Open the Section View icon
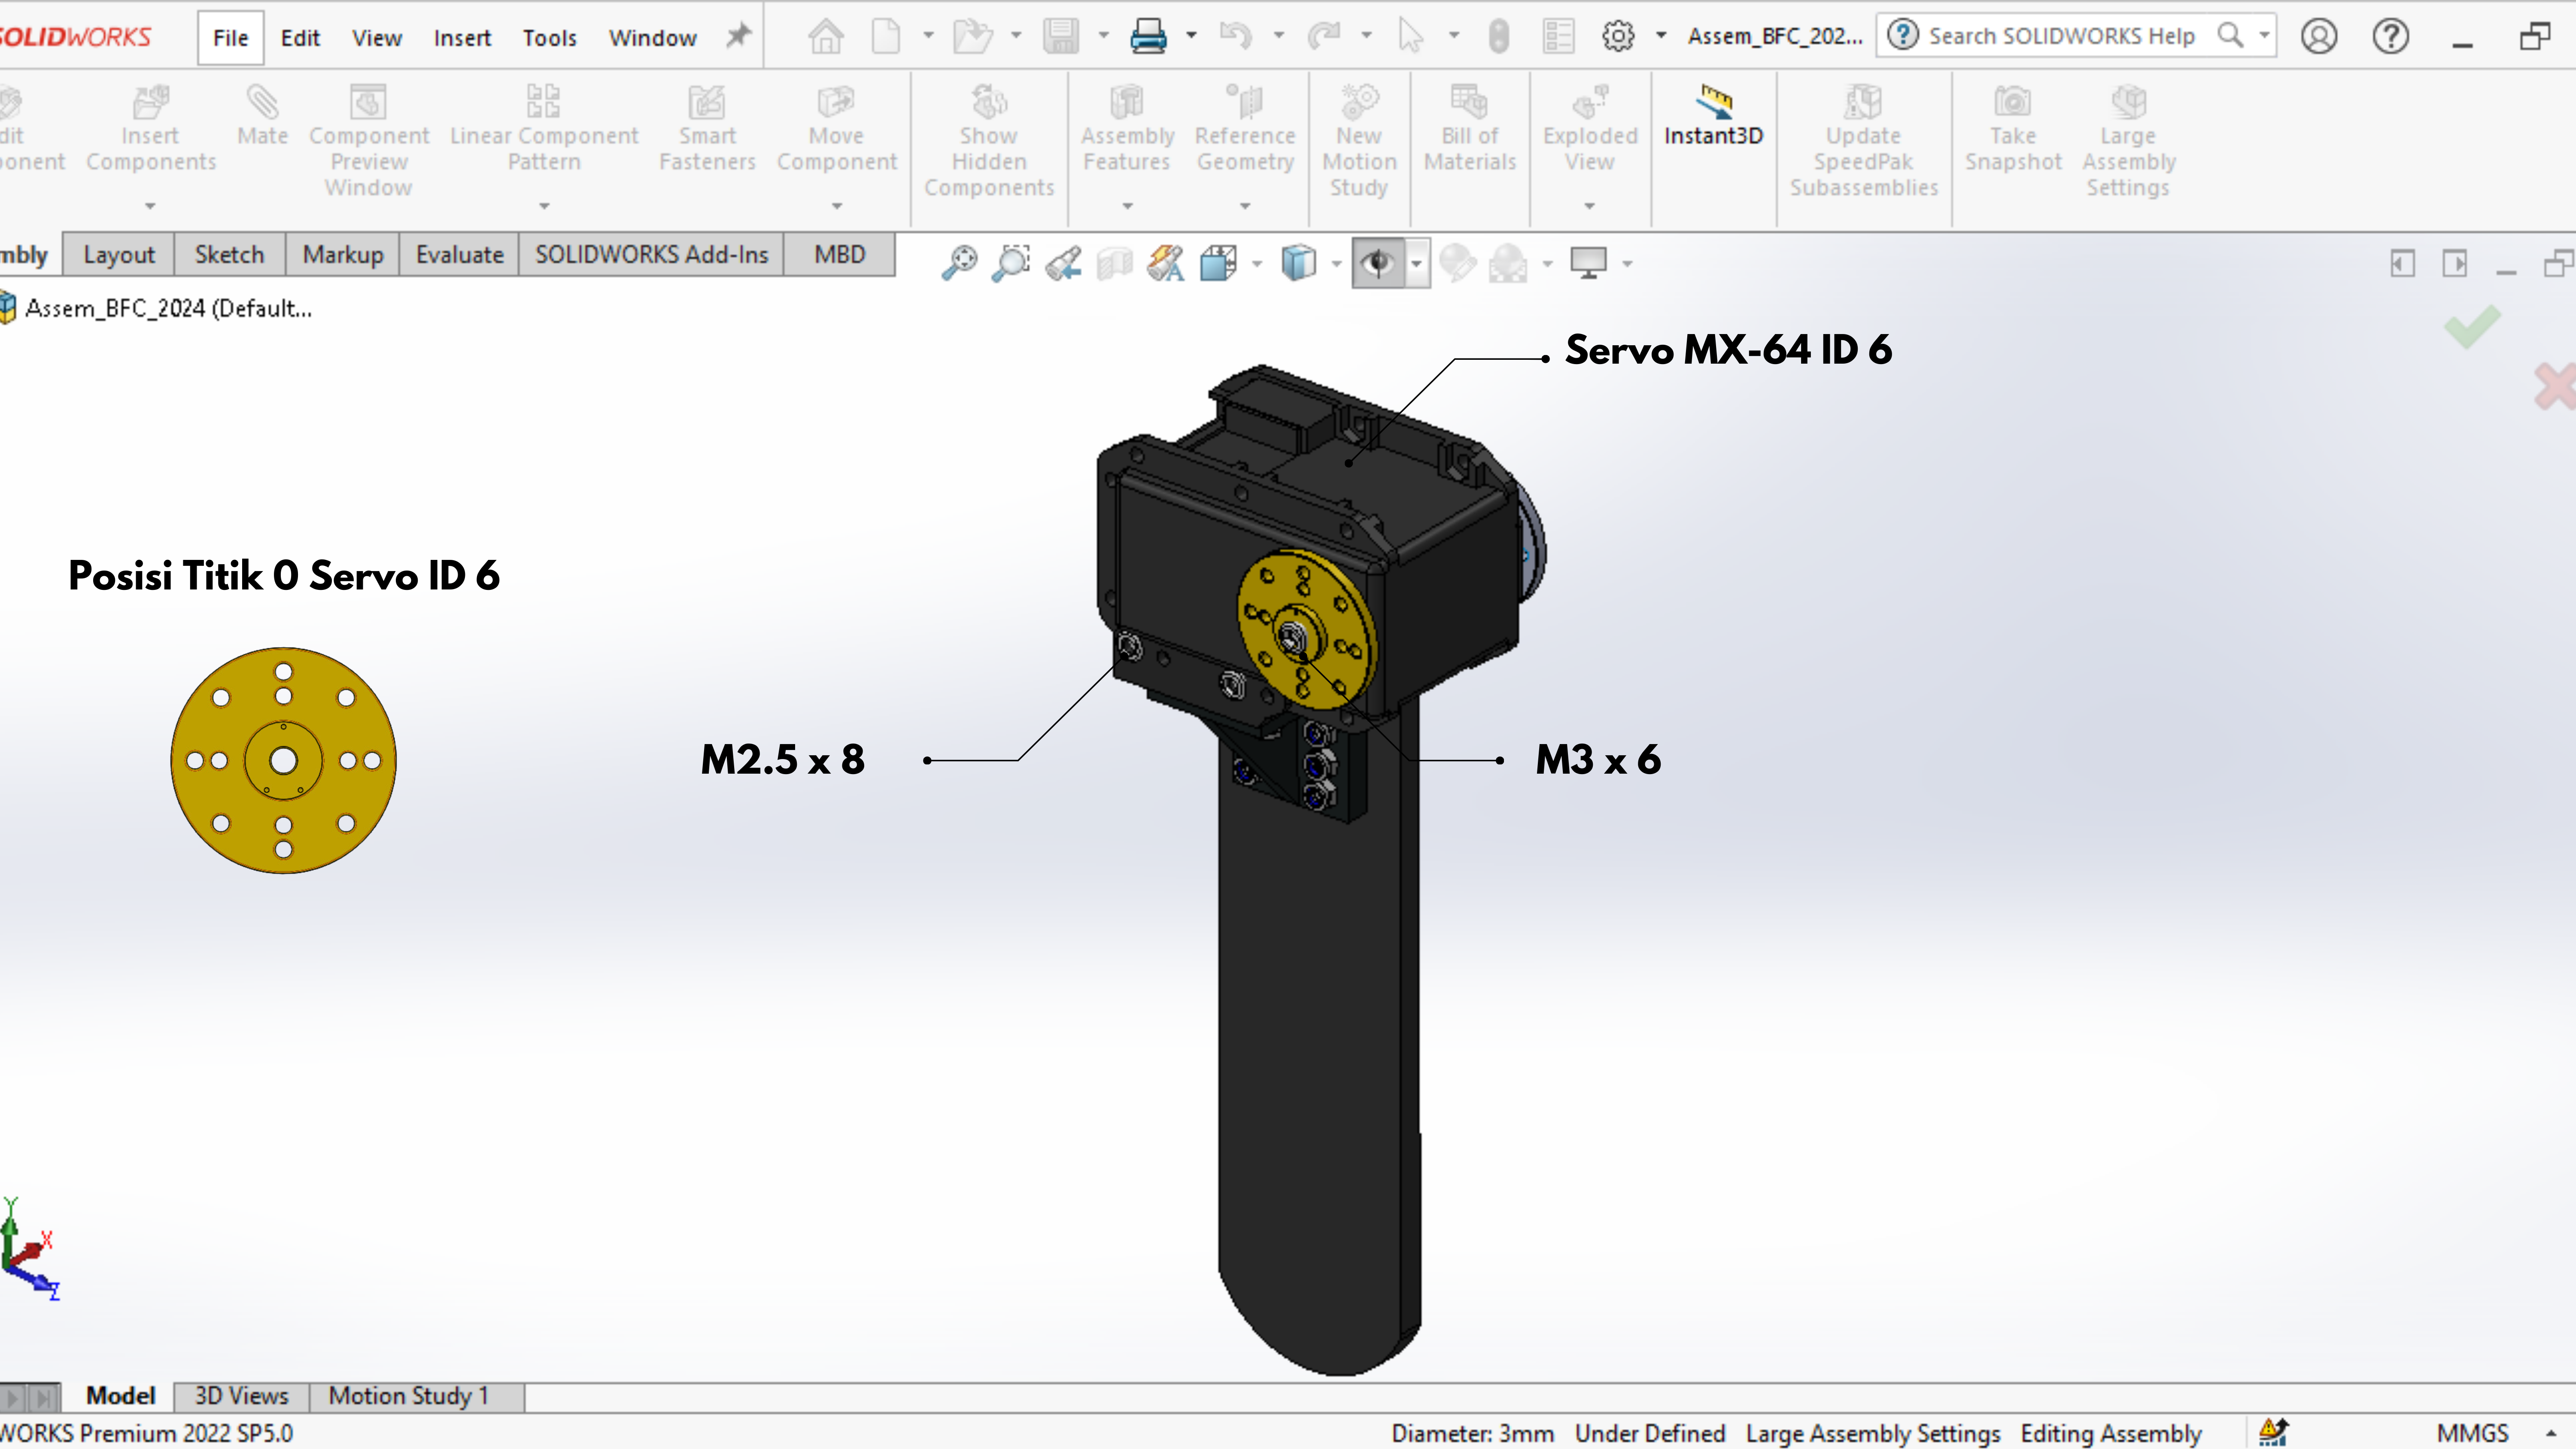 click(x=1115, y=263)
